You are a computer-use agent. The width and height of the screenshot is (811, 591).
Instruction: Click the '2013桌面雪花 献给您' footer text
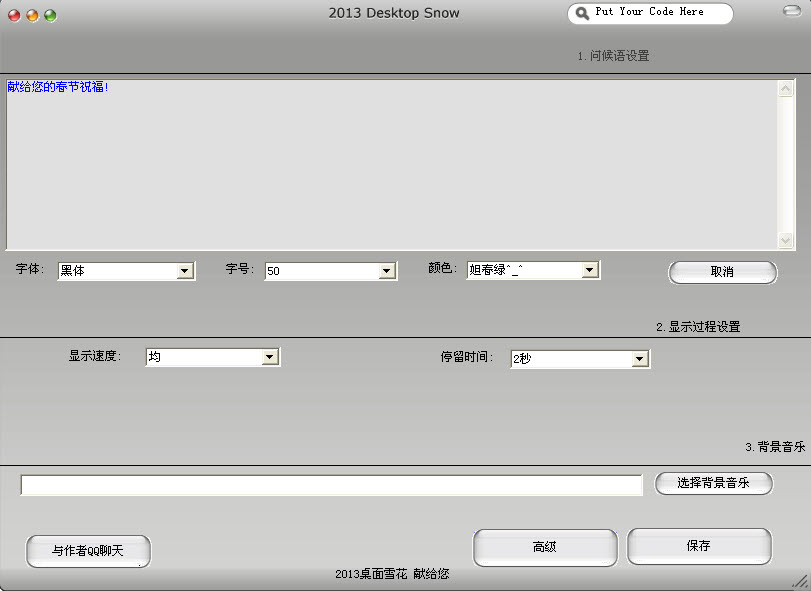392,574
